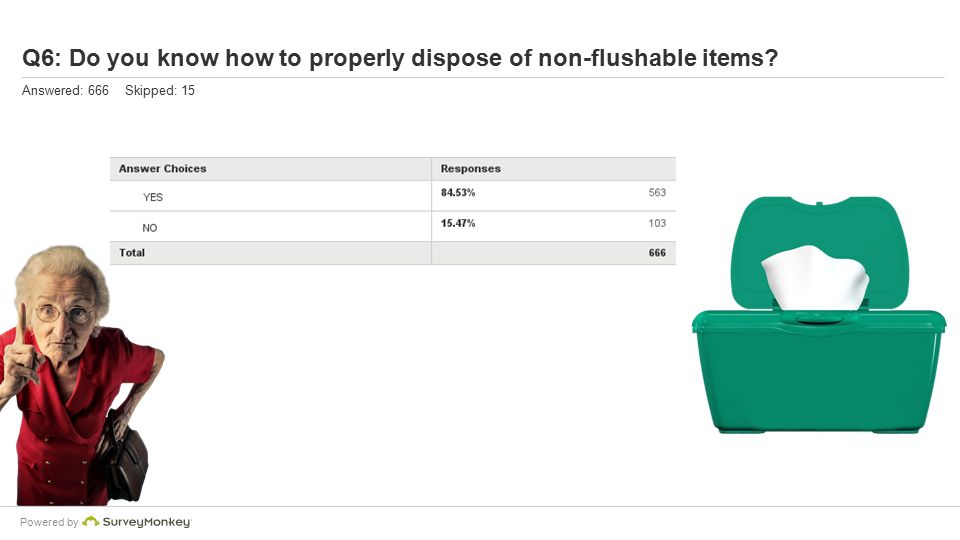960x540 pixels.
Task: Select the Q6 question title text
Action: click(x=400, y=58)
